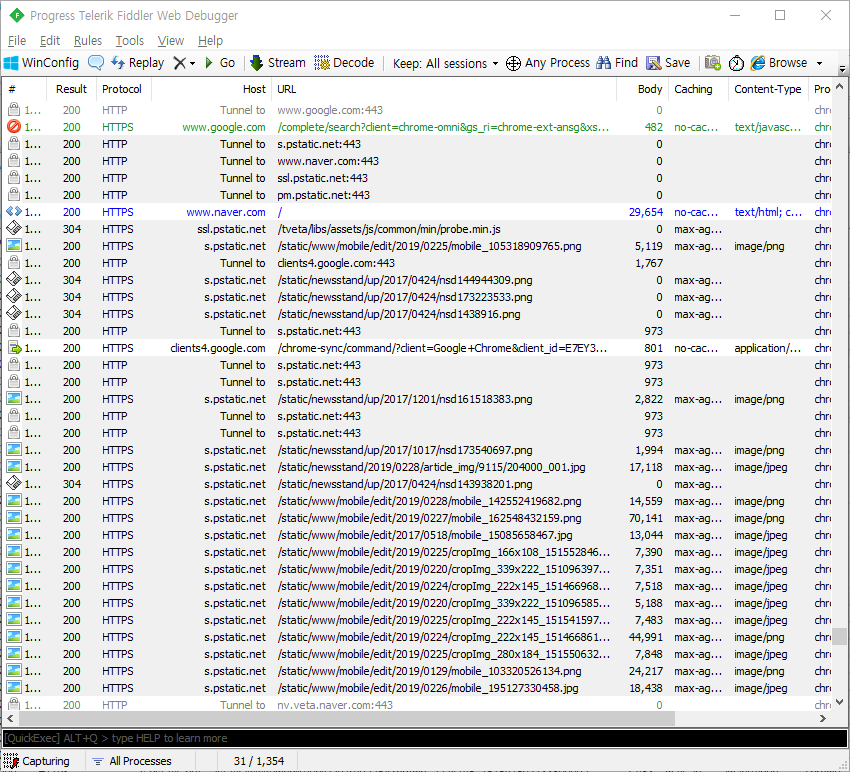850x772 pixels.
Task: Click the horizontal scrollbar thumb
Action: pos(347,718)
